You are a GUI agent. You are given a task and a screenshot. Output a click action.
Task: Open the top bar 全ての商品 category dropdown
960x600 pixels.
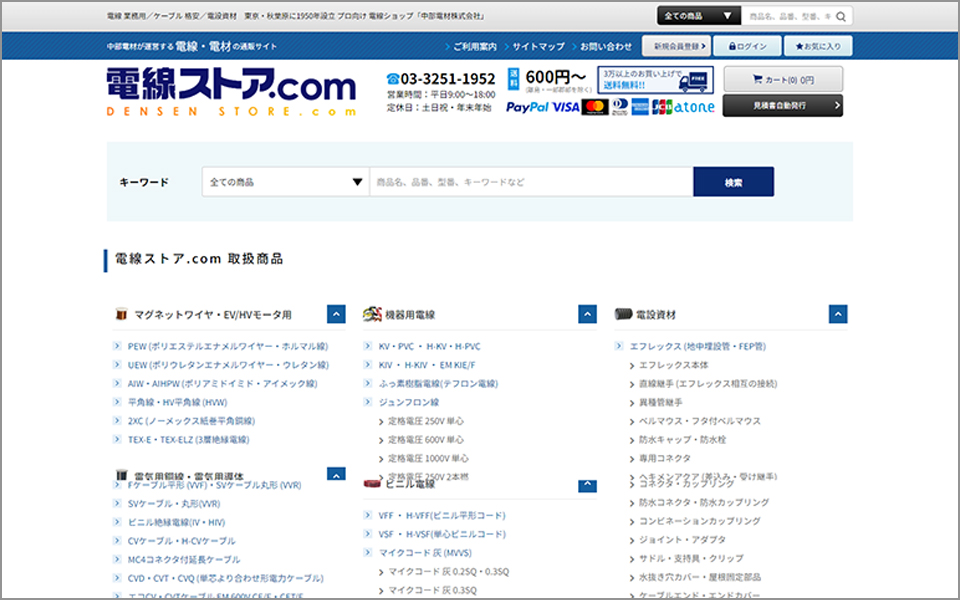(x=699, y=16)
